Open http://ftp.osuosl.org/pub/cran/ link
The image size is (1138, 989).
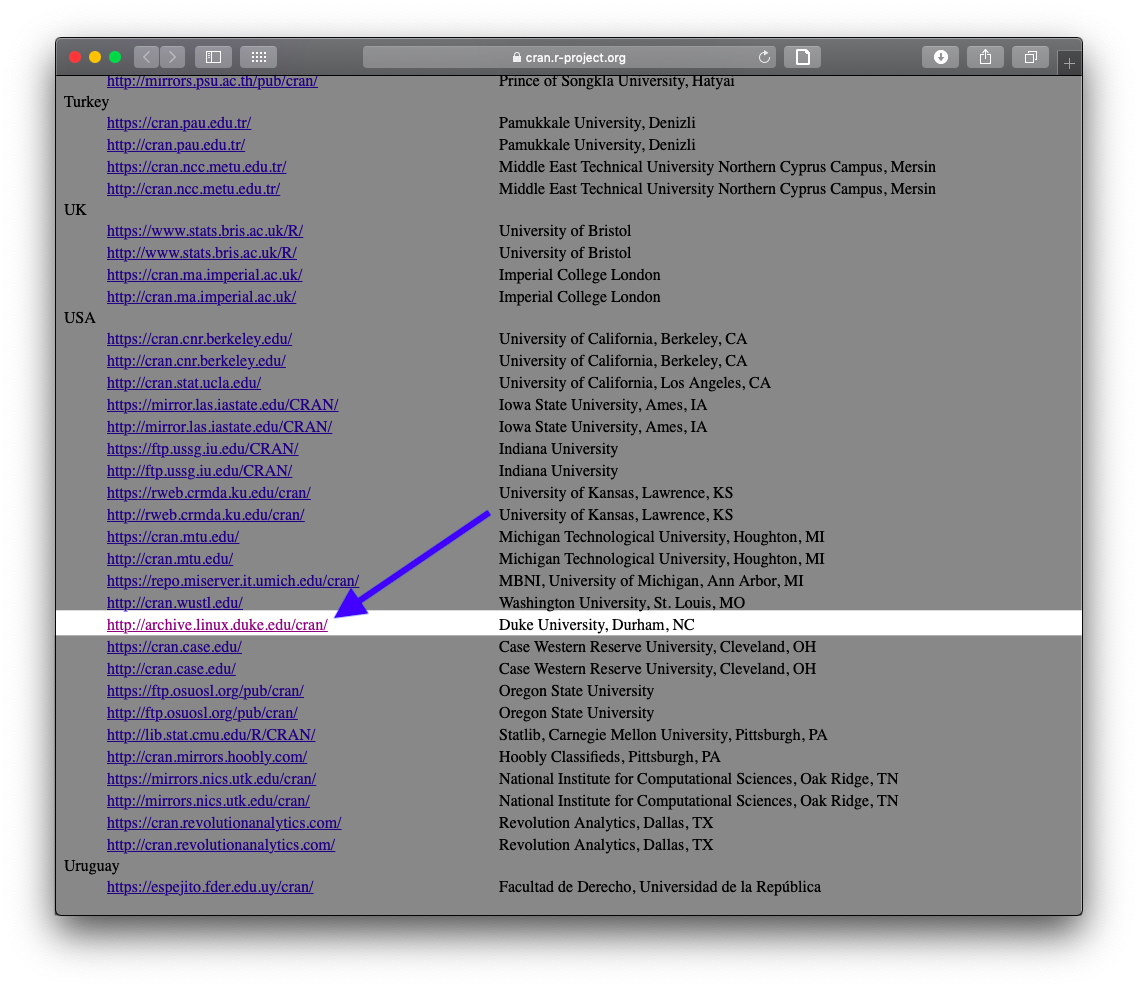[202, 713]
